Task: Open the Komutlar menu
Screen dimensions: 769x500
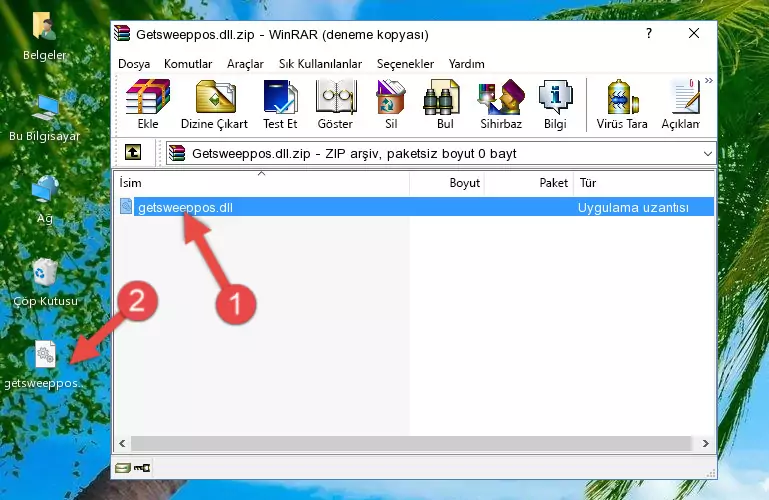Action: (188, 64)
